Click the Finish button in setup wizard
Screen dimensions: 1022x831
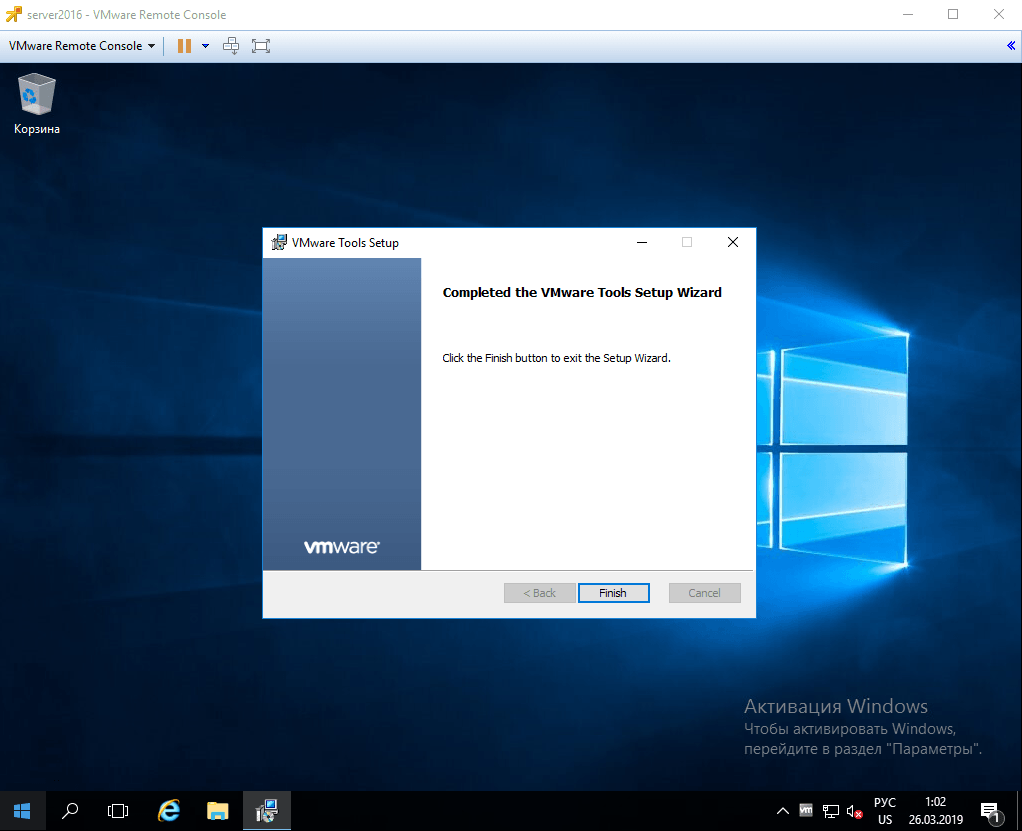(x=613, y=592)
